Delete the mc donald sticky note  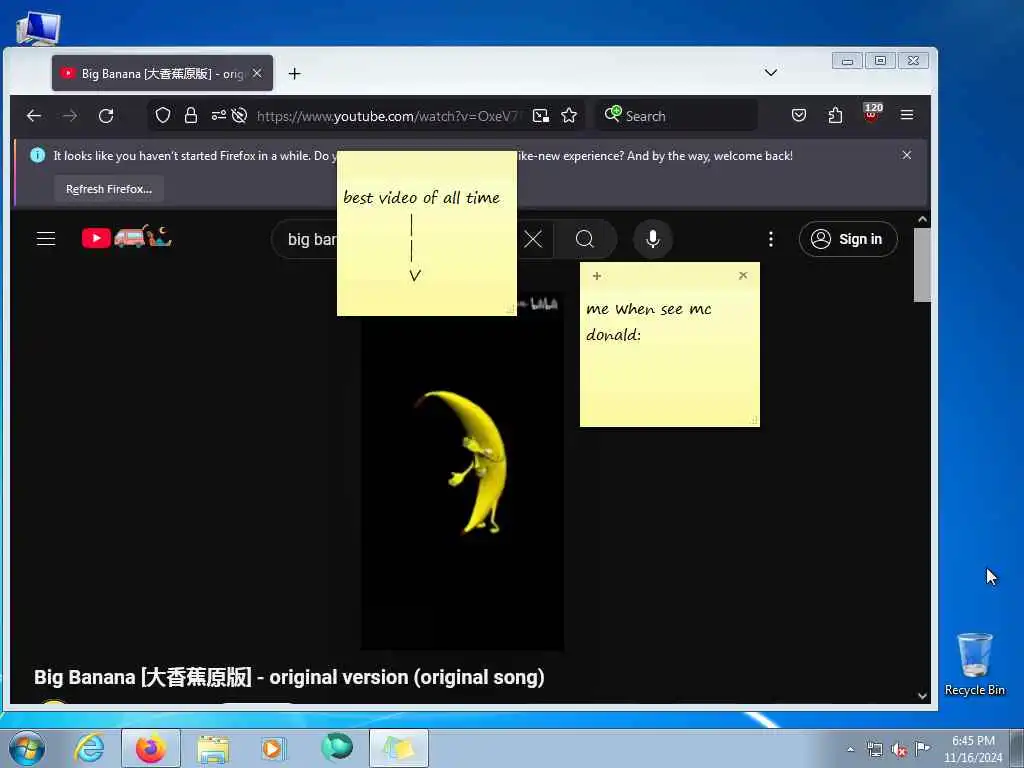coord(743,276)
